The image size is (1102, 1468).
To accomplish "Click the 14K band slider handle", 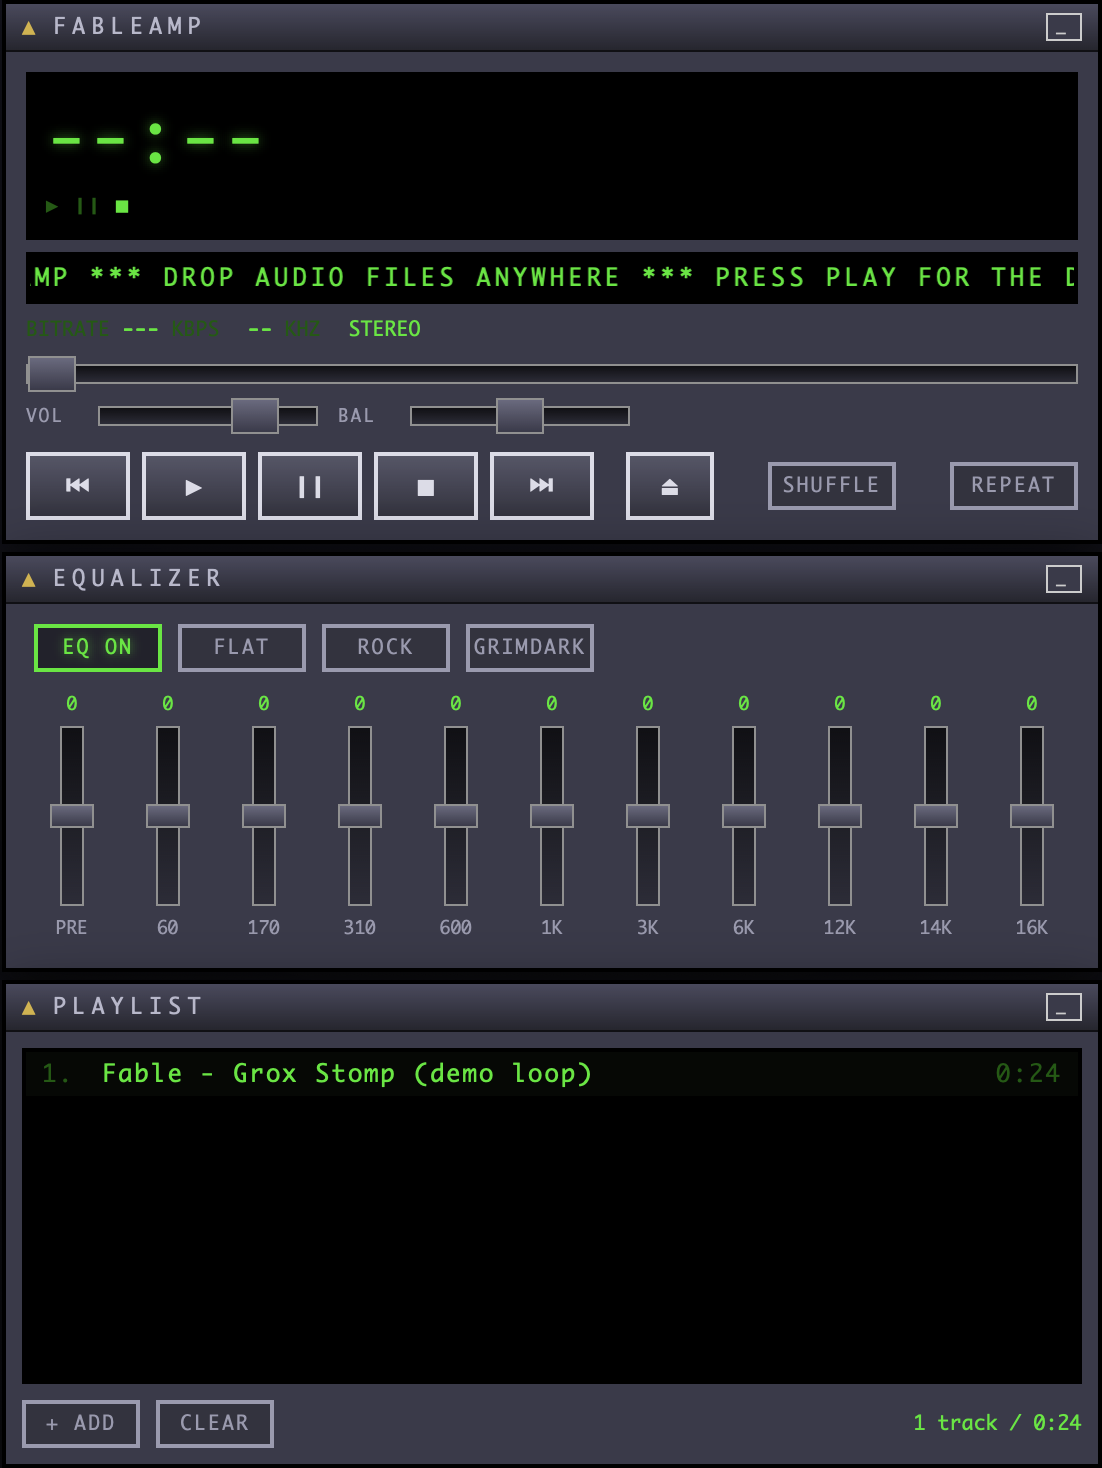I will click(936, 816).
